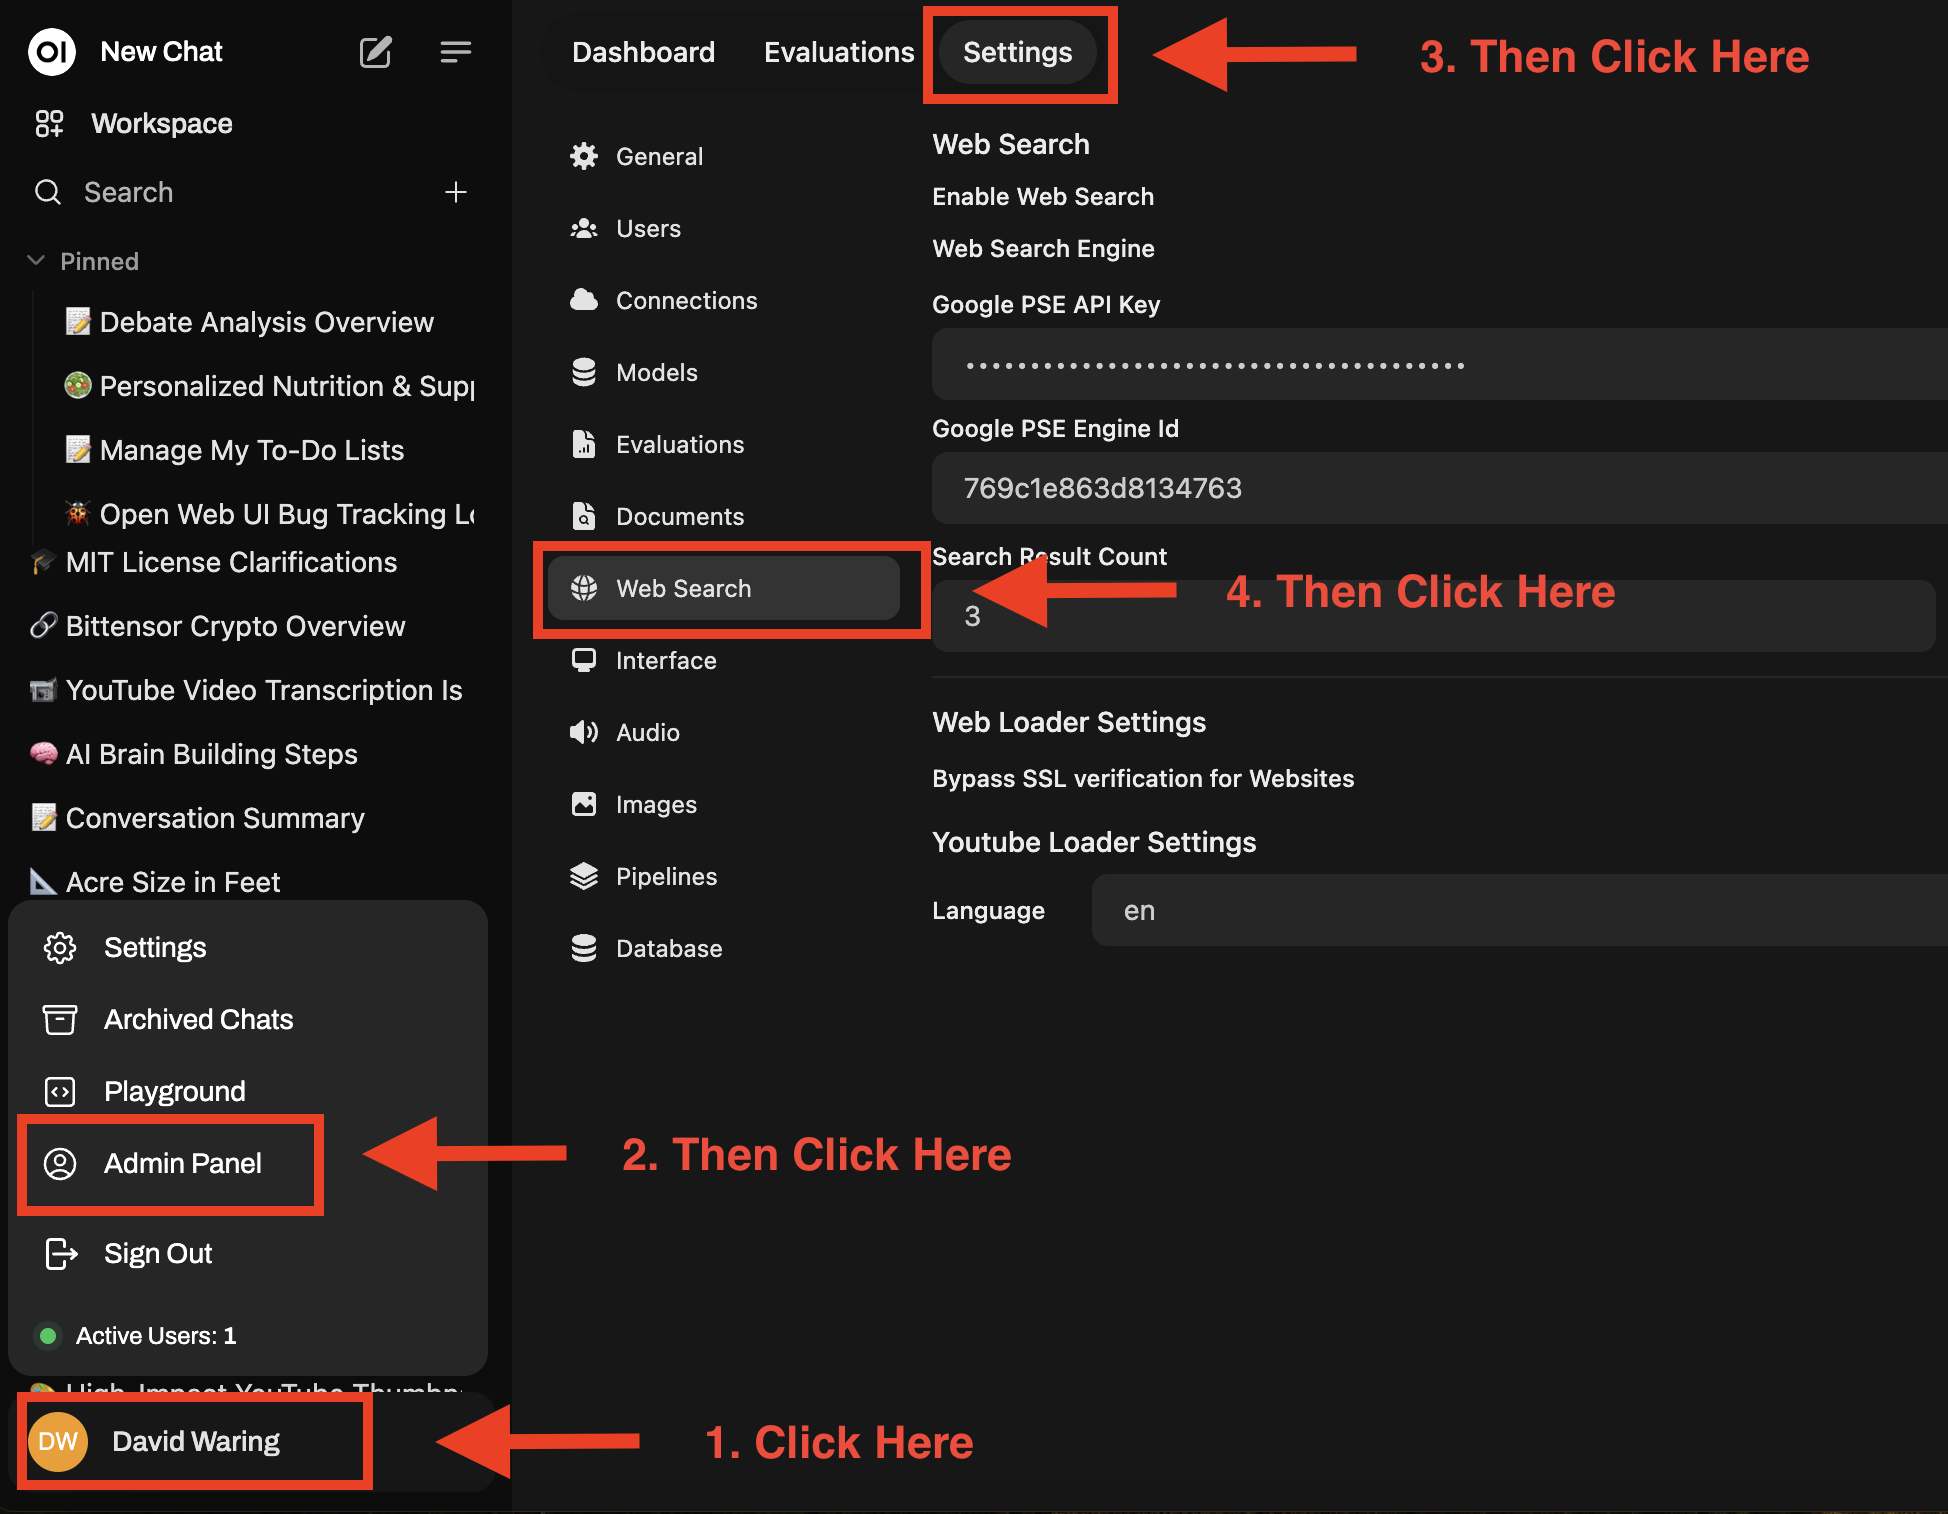Open Personalized Nutrition pinned chat
The height and width of the screenshot is (1514, 1948).
click(270, 386)
